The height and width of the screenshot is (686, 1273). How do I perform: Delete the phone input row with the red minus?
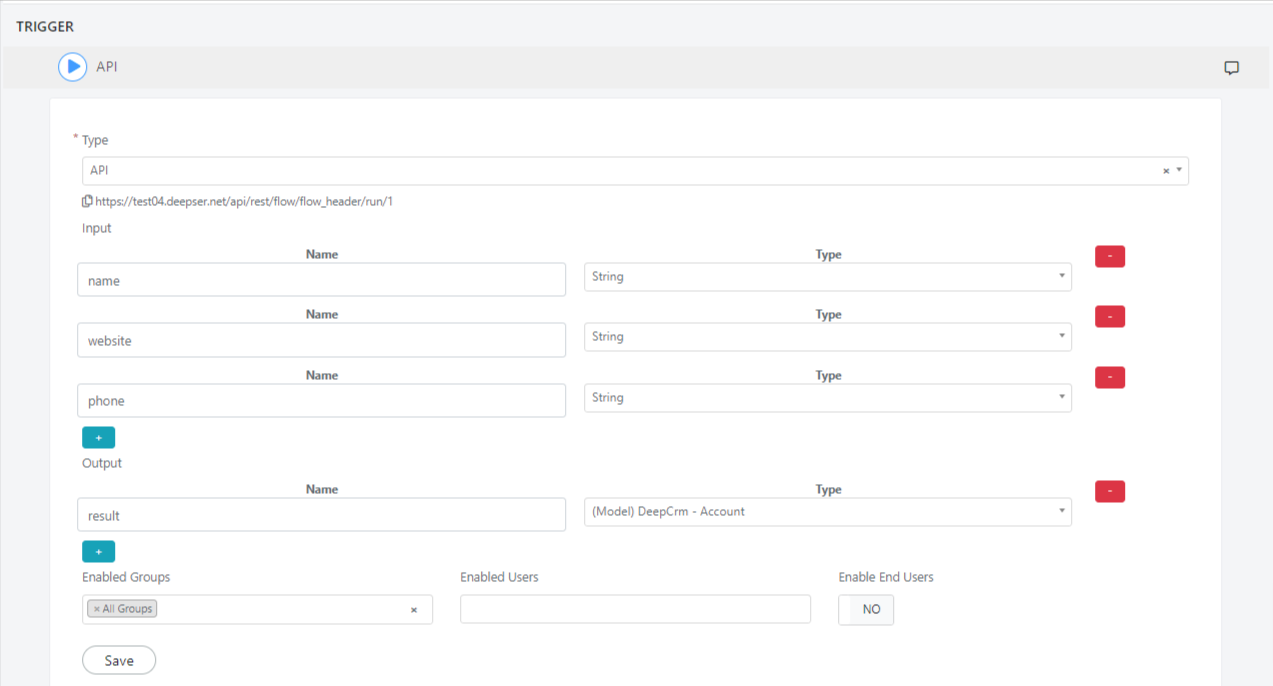pyautogui.click(x=1110, y=378)
